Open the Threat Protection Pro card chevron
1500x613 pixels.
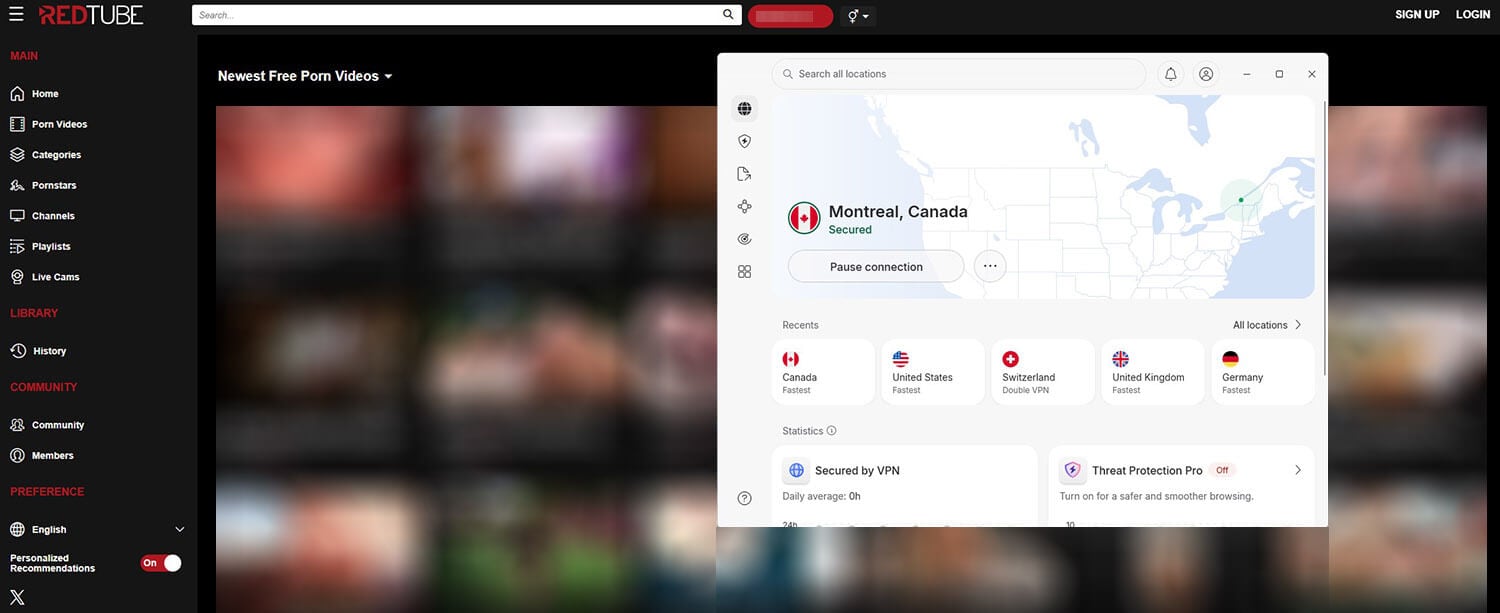click(1298, 470)
